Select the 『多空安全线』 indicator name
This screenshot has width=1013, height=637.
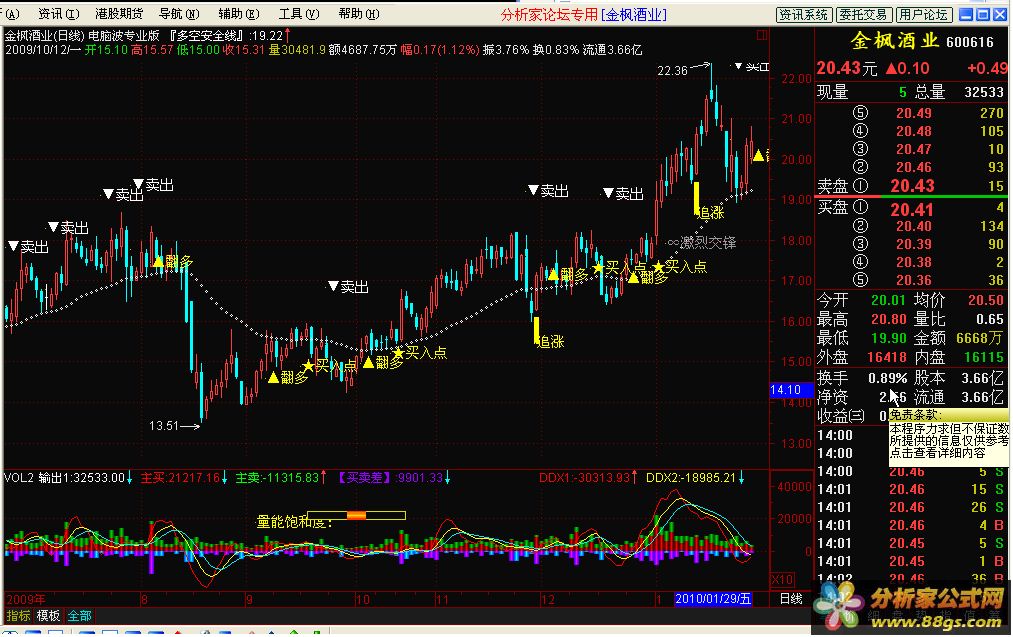207,36
